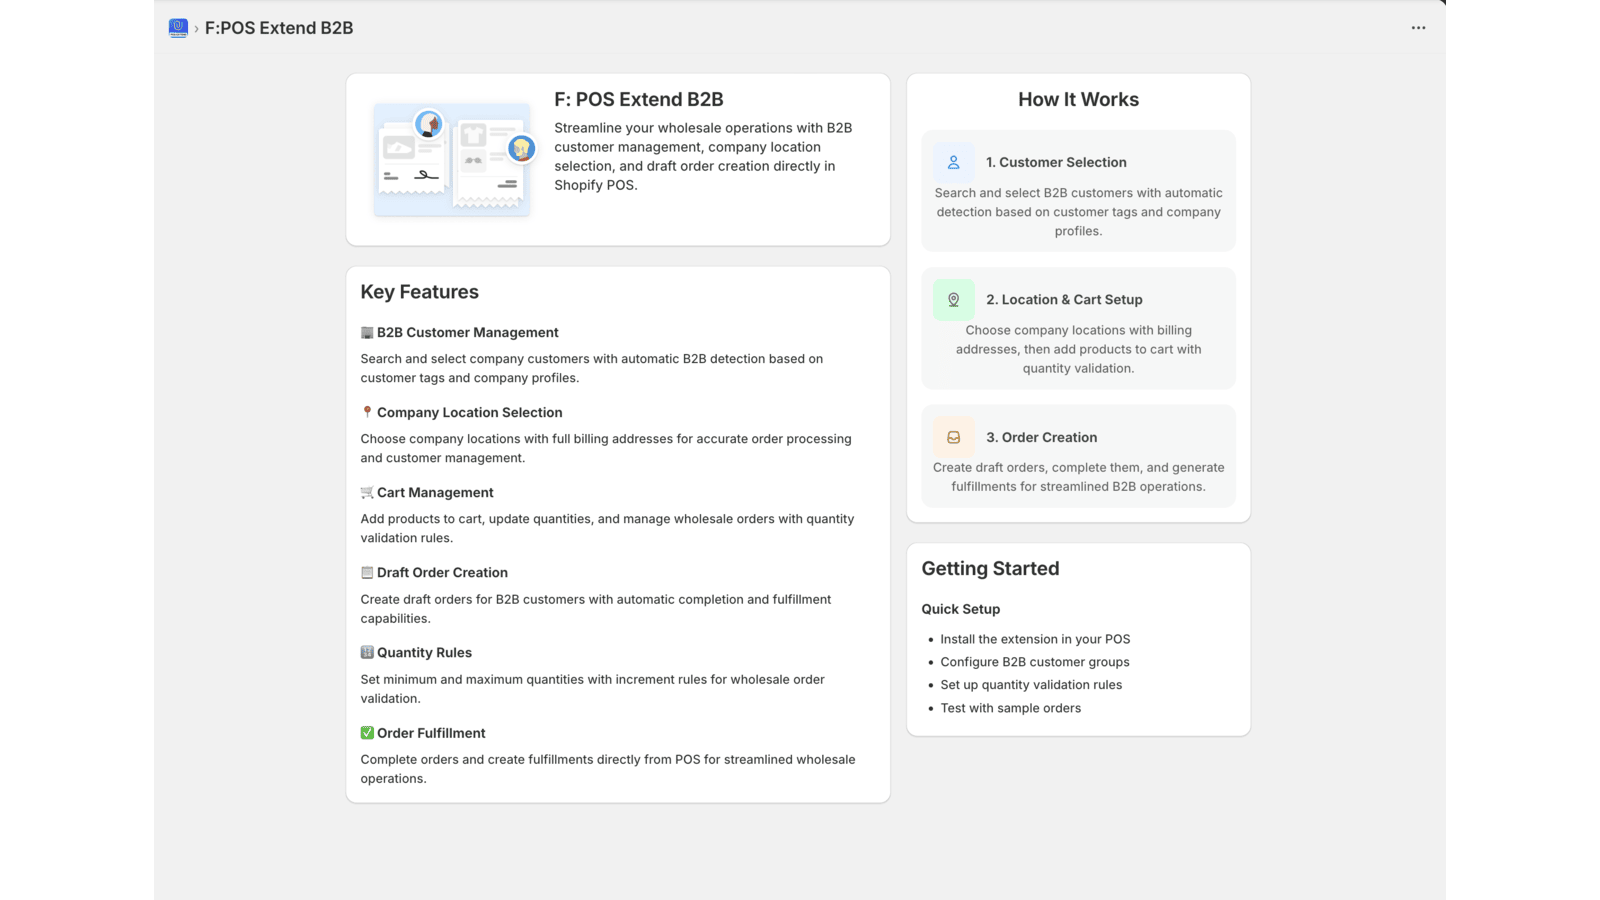Click the Quantity Rules numbers icon
The height and width of the screenshot is (900, 1600).
[367, 653]
